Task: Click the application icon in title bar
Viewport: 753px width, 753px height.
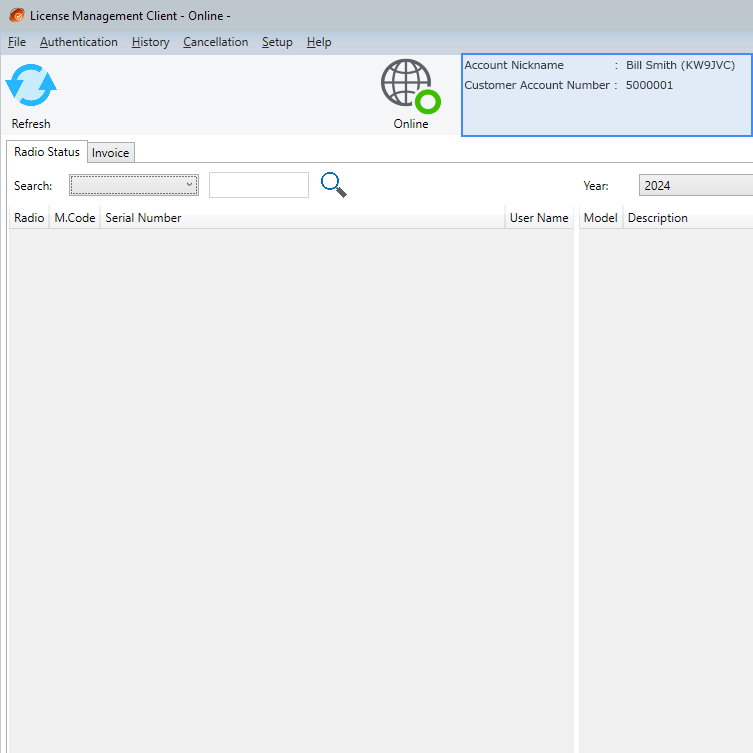Action: coord(16,15)
